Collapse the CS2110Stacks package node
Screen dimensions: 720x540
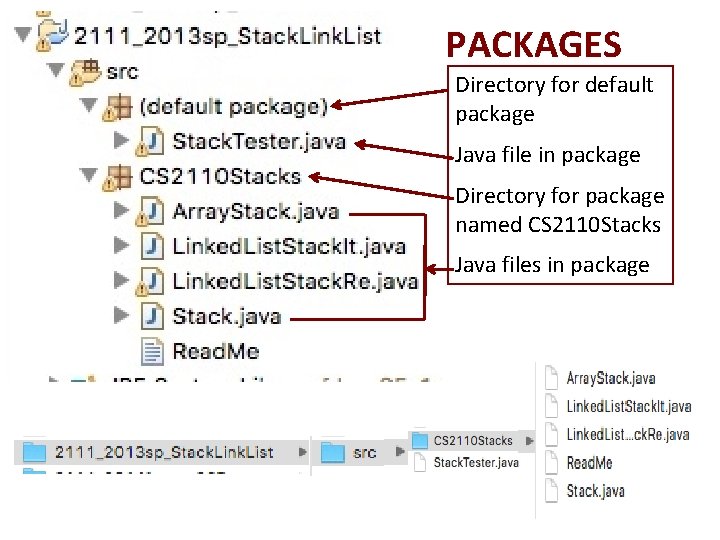point(88,177)
